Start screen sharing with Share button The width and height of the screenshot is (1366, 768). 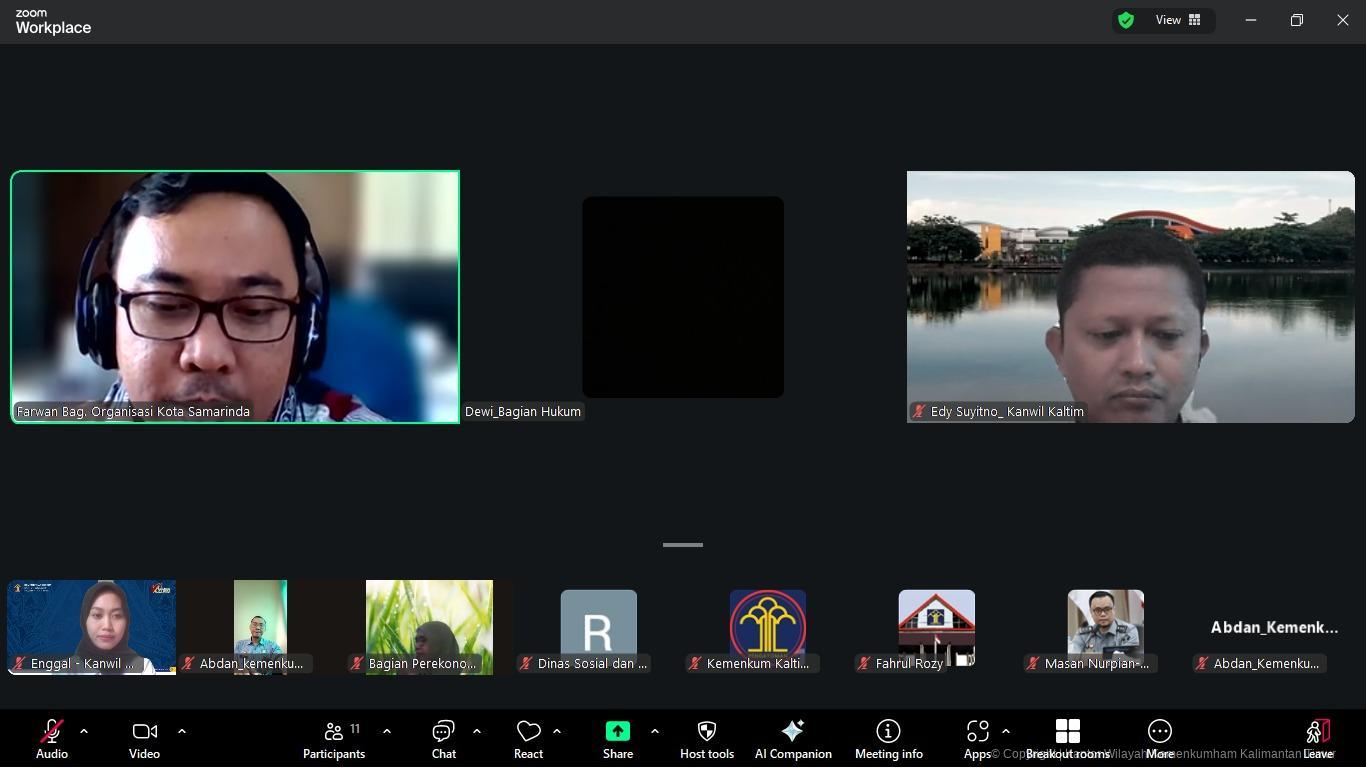pyautogui.click(x=617, y=738)
